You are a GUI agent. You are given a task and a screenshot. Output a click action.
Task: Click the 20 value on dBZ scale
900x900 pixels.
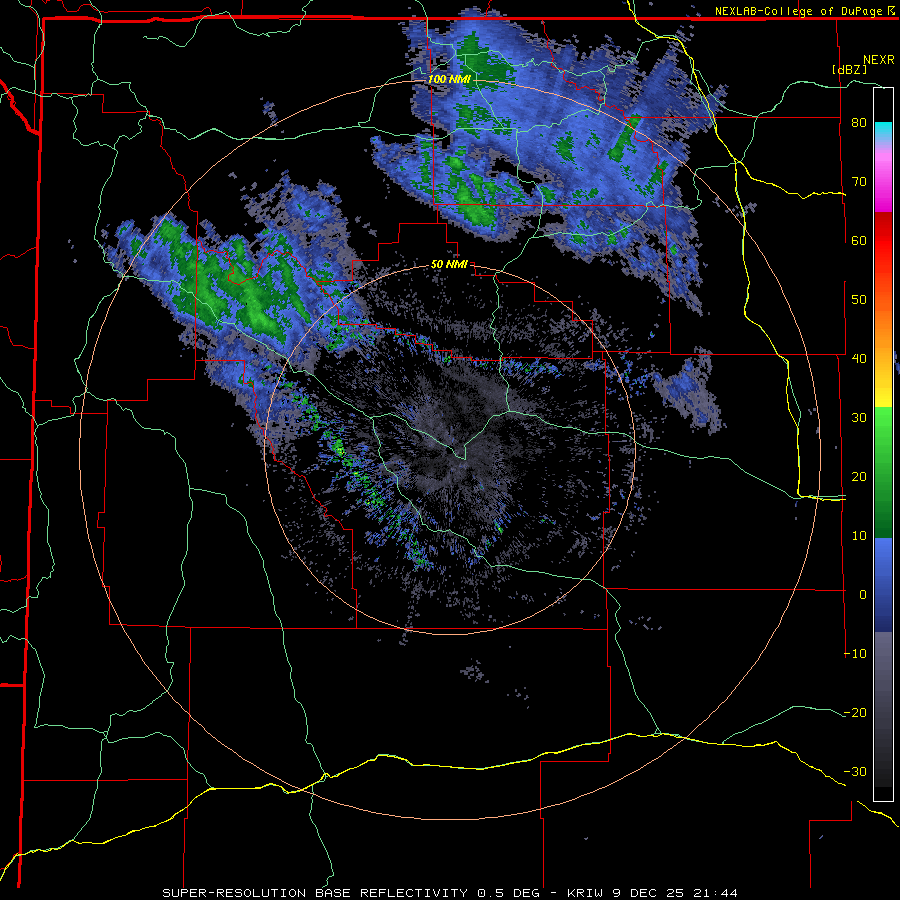point(859,477)
